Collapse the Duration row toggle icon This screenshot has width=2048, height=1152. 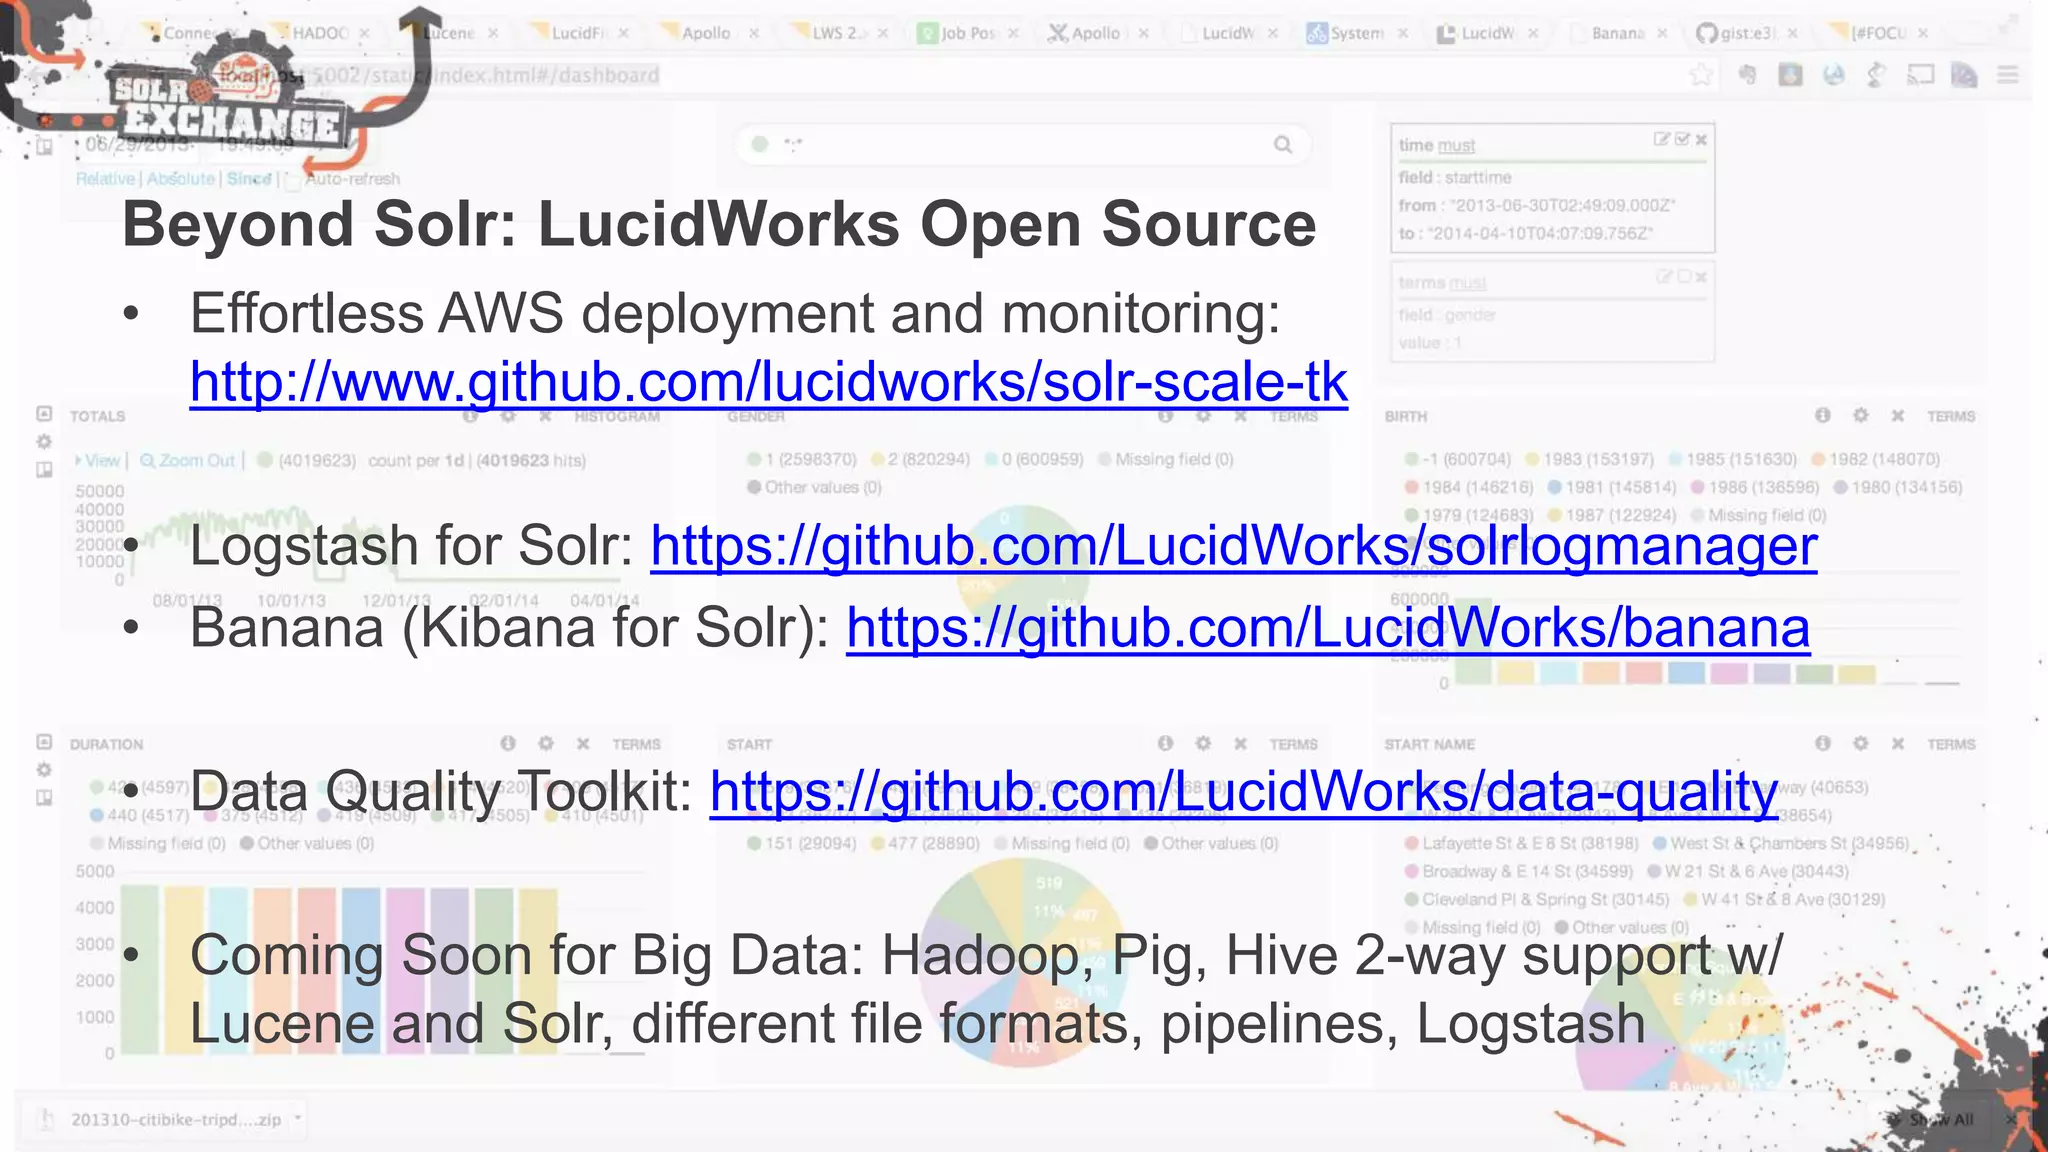[44, 742]
